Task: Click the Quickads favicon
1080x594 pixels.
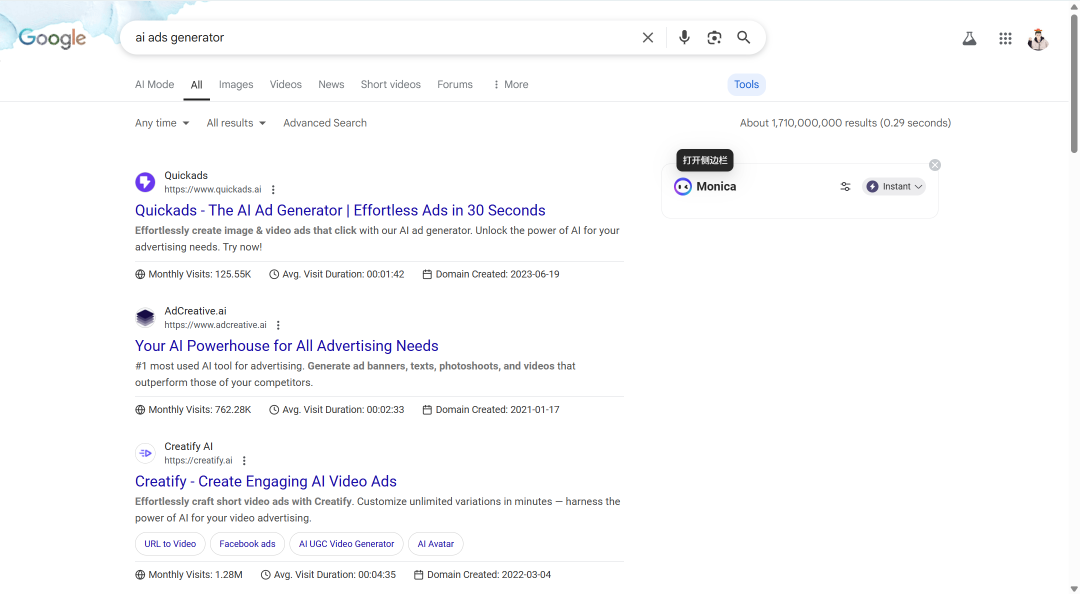Action: click(145, 182)
